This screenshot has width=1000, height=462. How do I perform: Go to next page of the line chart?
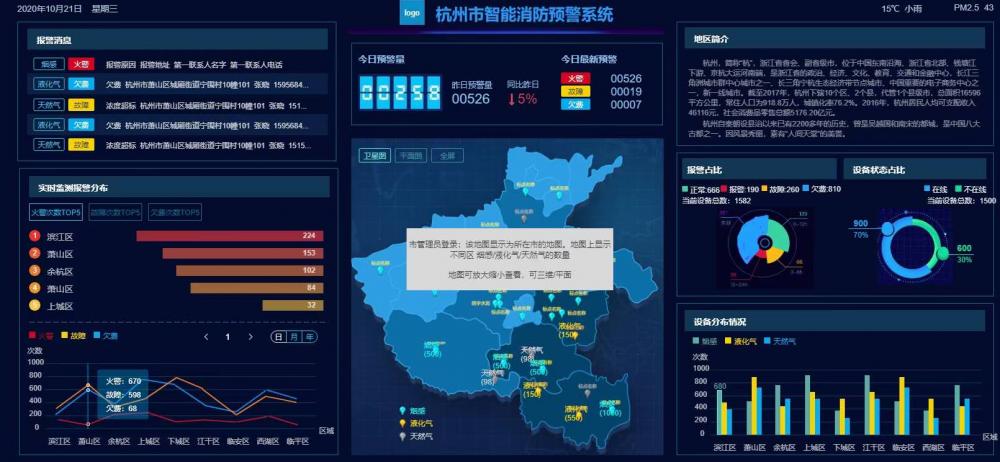click(x=249, y=337)
